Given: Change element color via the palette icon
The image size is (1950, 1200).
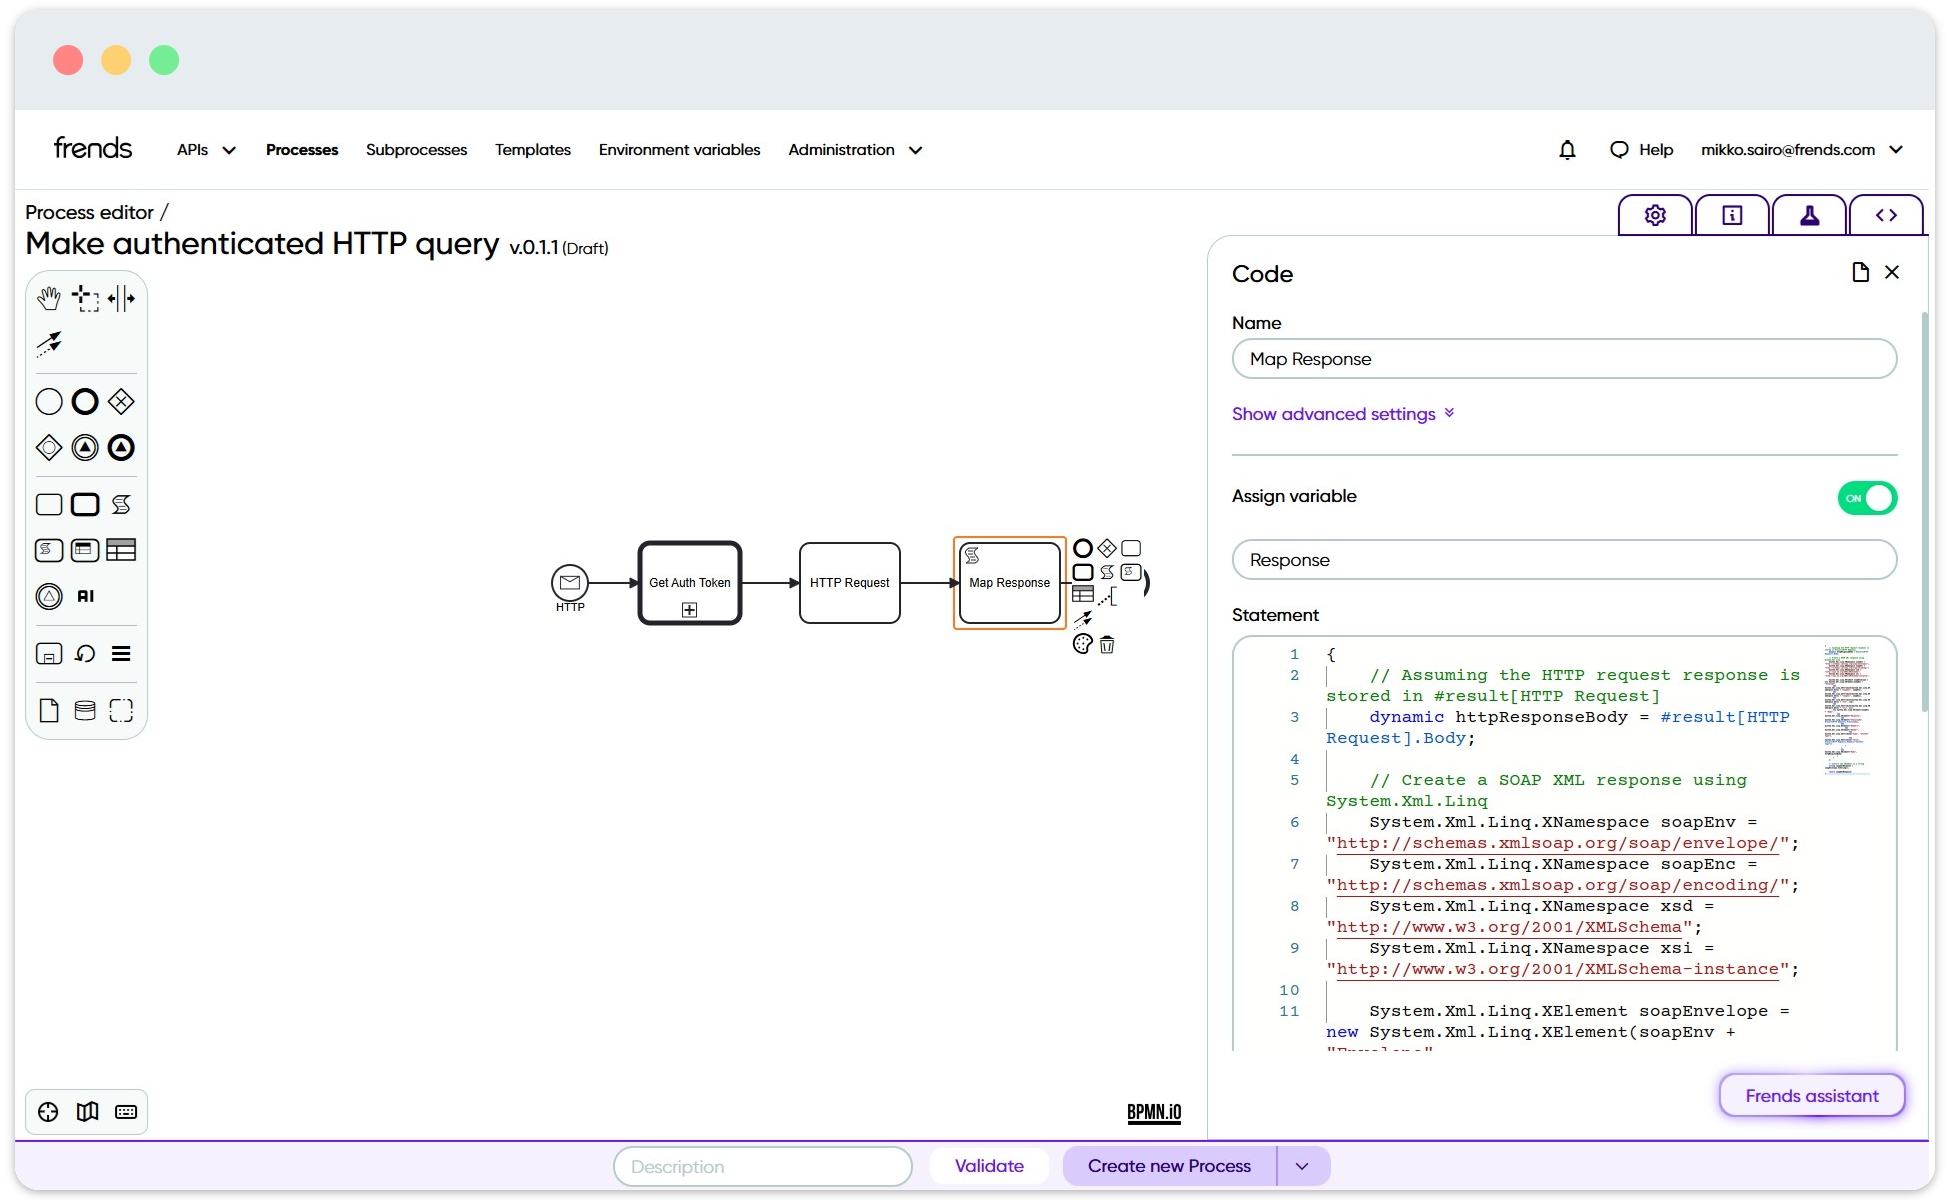Looking at the screenshot, I should 1081,645.
